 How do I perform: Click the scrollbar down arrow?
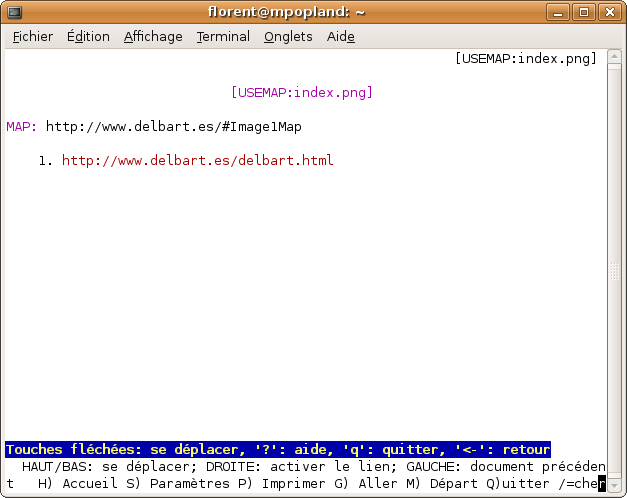pyautogui.click(x=614, y=486)
